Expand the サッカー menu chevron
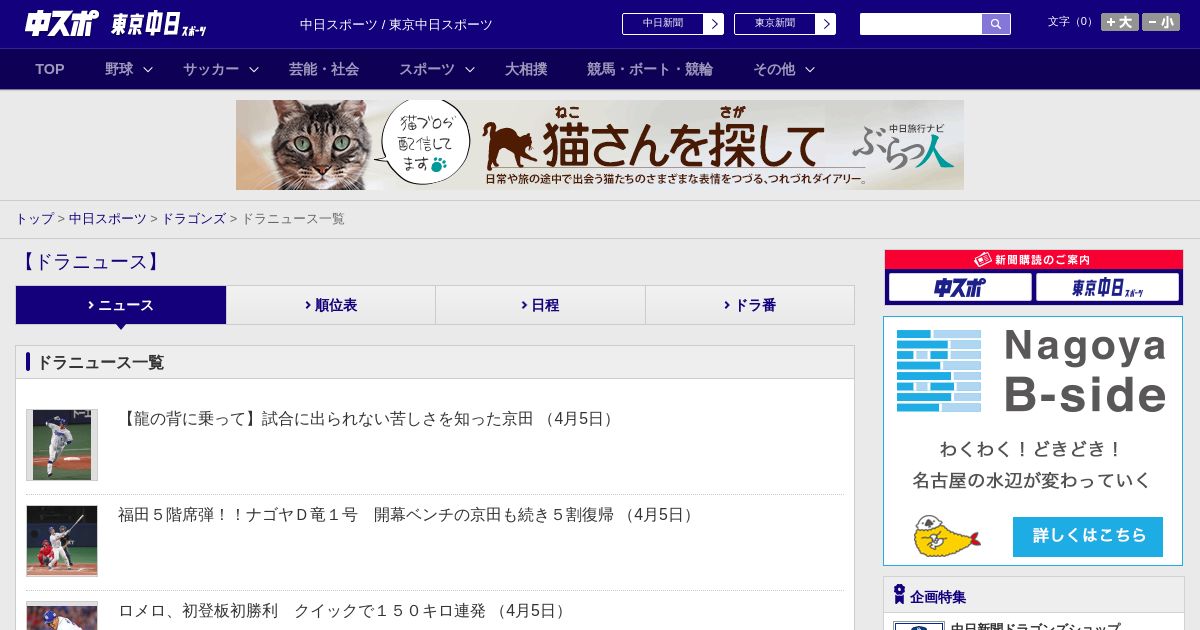1200x630 pixels. 254,70
